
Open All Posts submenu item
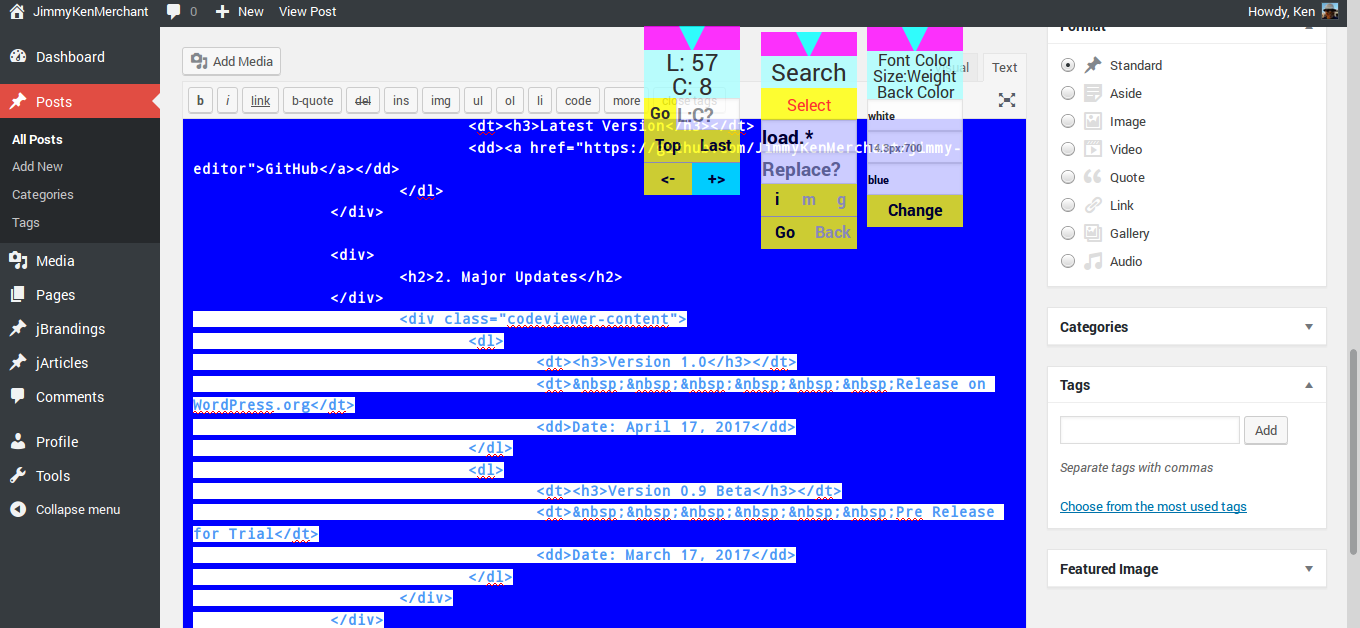pos(37,139)
